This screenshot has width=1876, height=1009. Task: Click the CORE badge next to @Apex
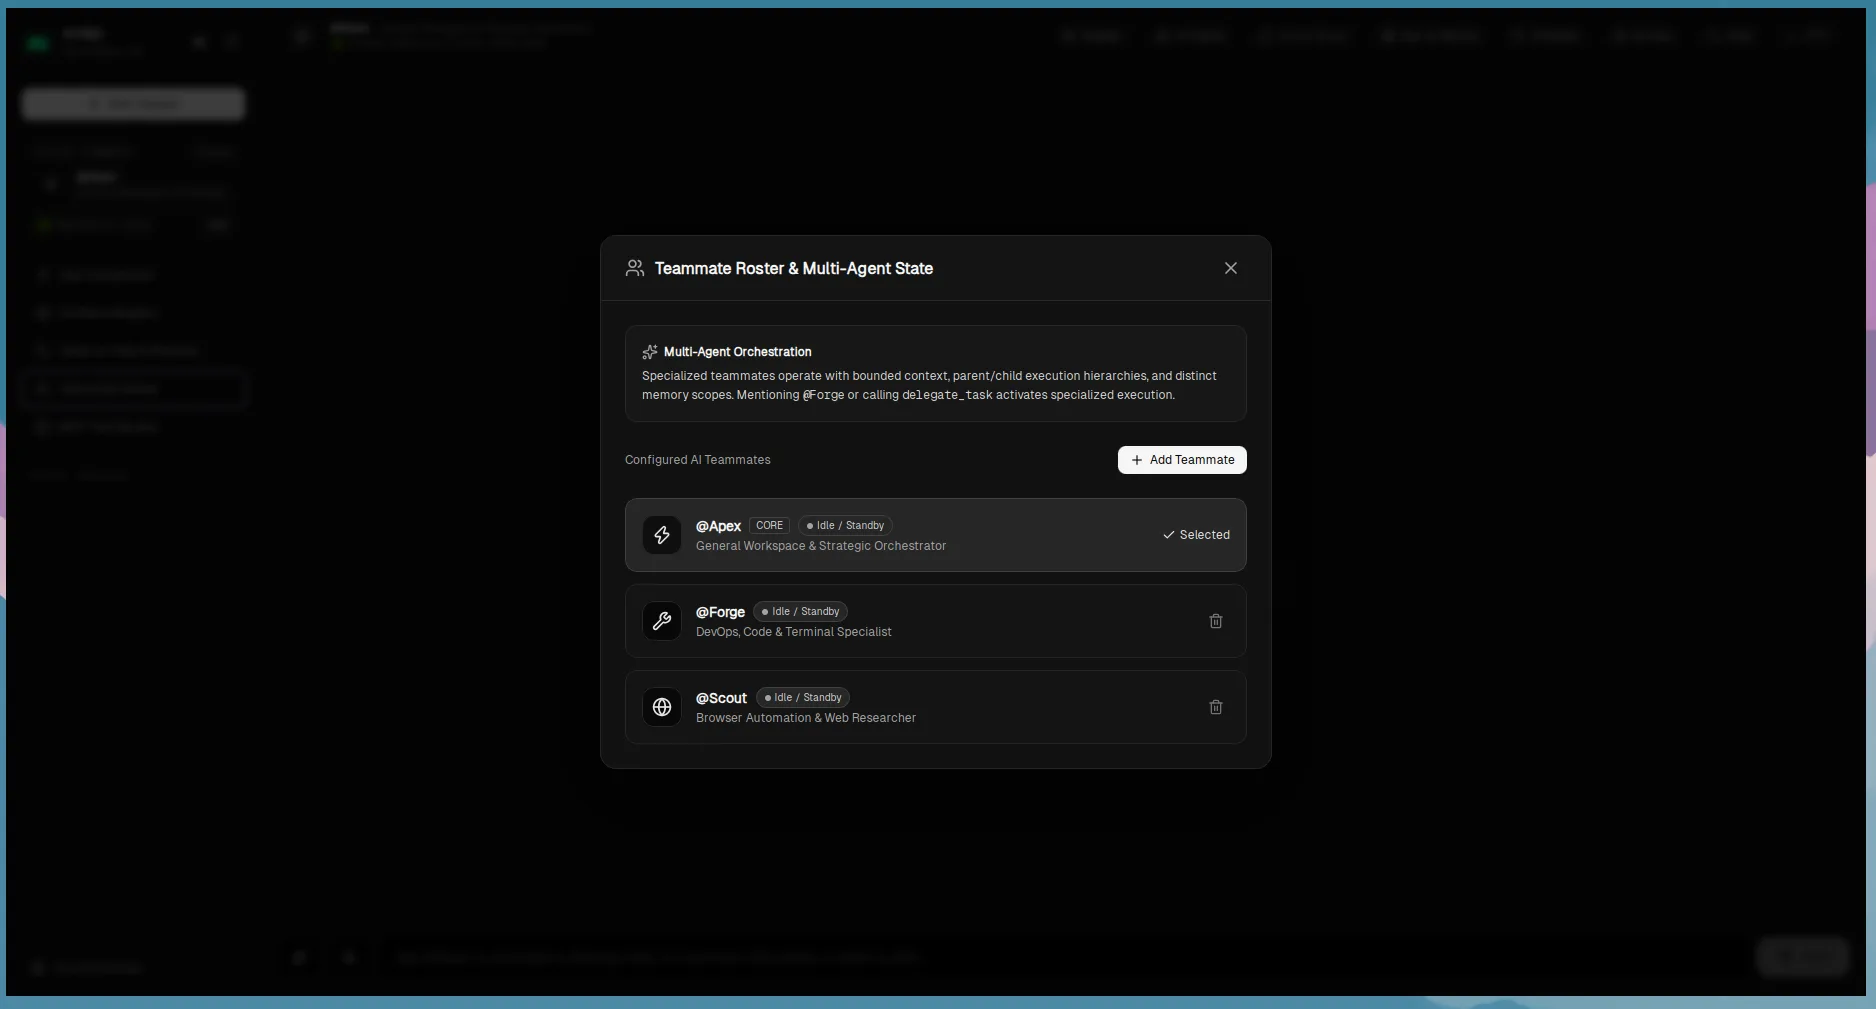coord(769,525)
